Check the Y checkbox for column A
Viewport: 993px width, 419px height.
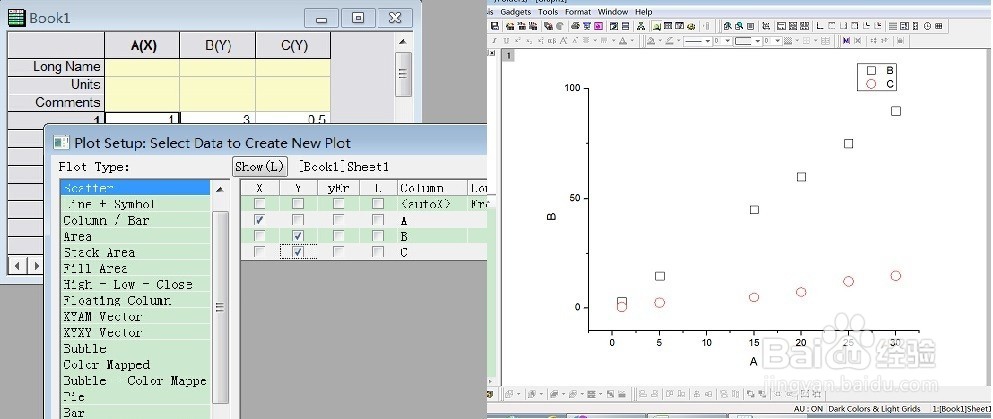(298, 220)
